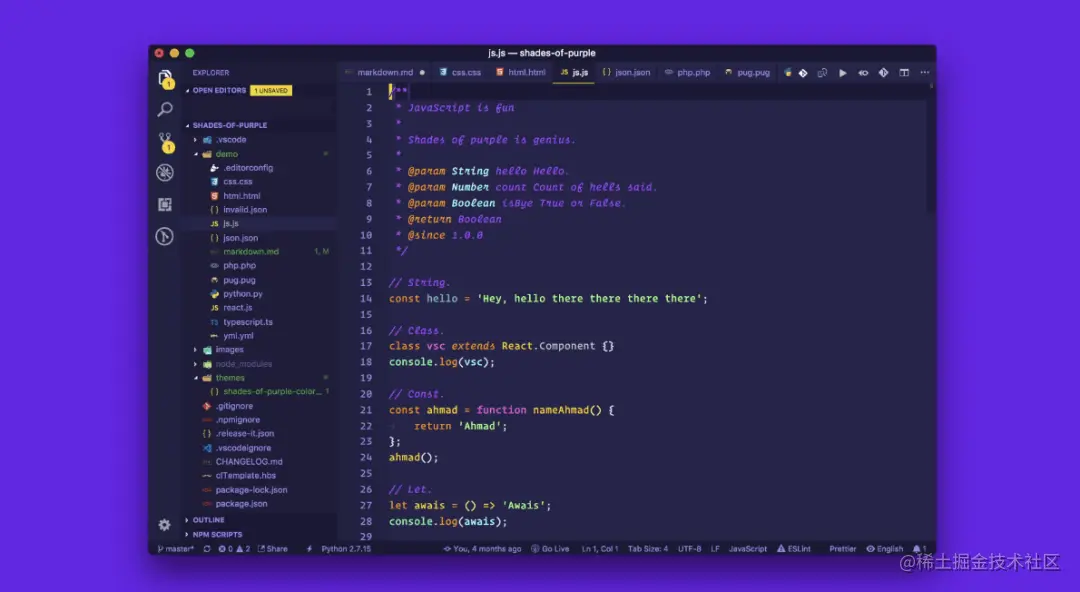1080x592 pixels.
Task: Click the Python icon left of the editor toolbar
Action: click(x=788, y=72)
